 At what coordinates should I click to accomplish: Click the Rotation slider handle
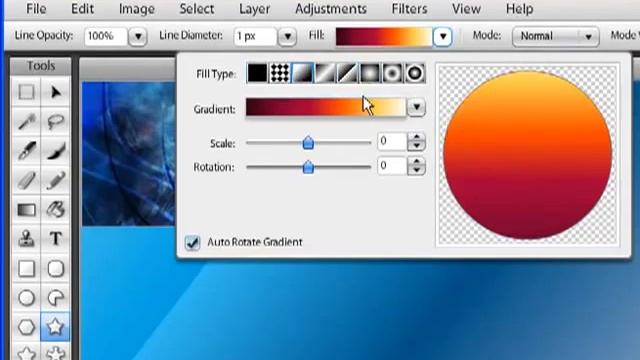tap(308, 167)
